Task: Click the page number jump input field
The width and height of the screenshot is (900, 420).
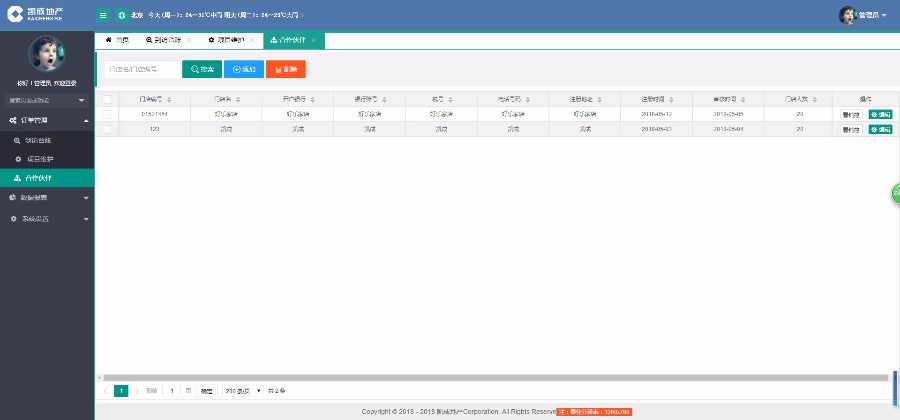Action: coord(172,391)
